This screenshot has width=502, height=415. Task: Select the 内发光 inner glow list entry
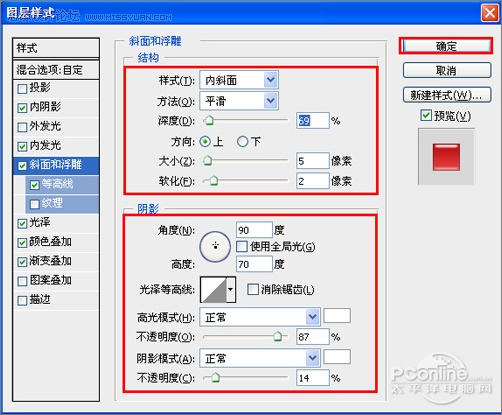tap(56, 146)
